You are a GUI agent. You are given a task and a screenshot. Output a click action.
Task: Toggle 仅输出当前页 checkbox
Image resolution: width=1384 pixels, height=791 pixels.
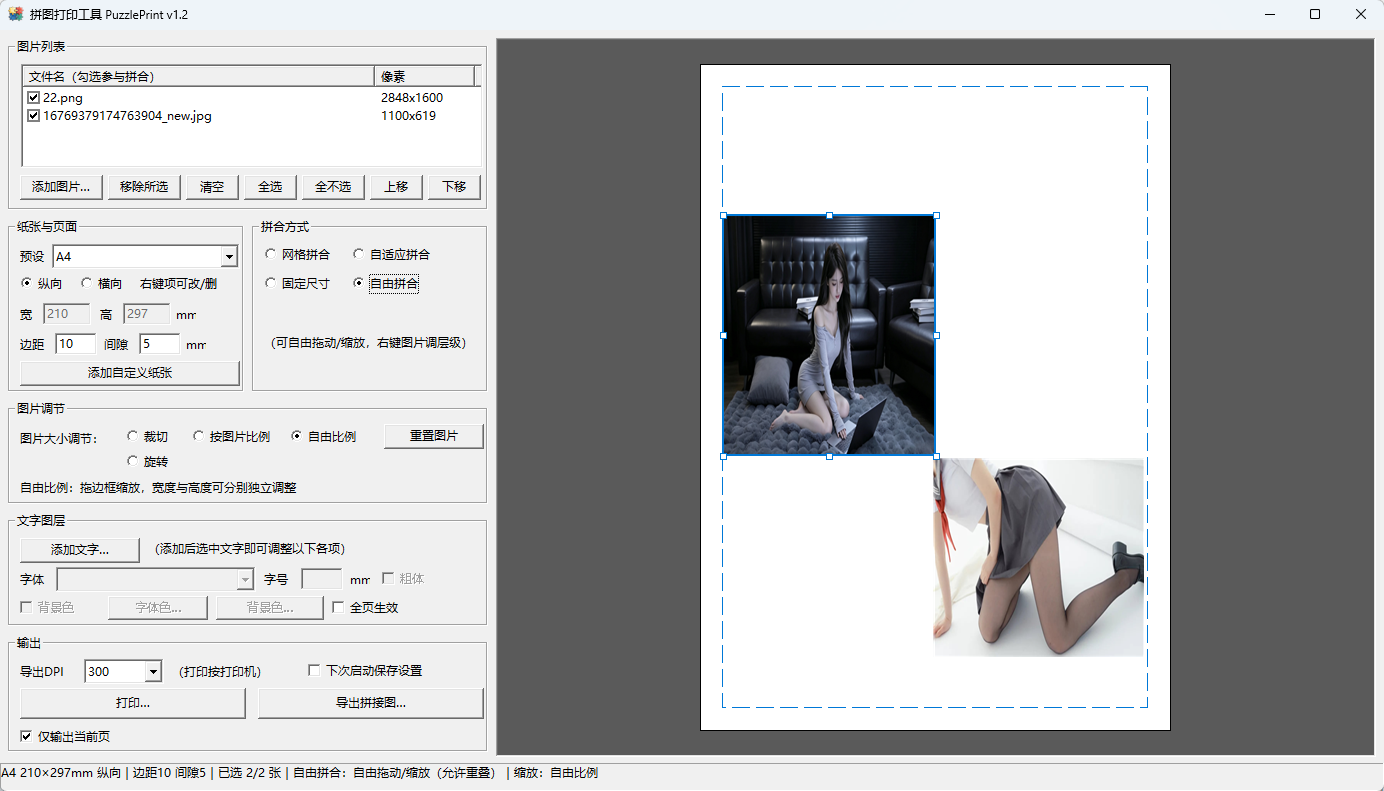pyautogui.click(x=26, y=736)
